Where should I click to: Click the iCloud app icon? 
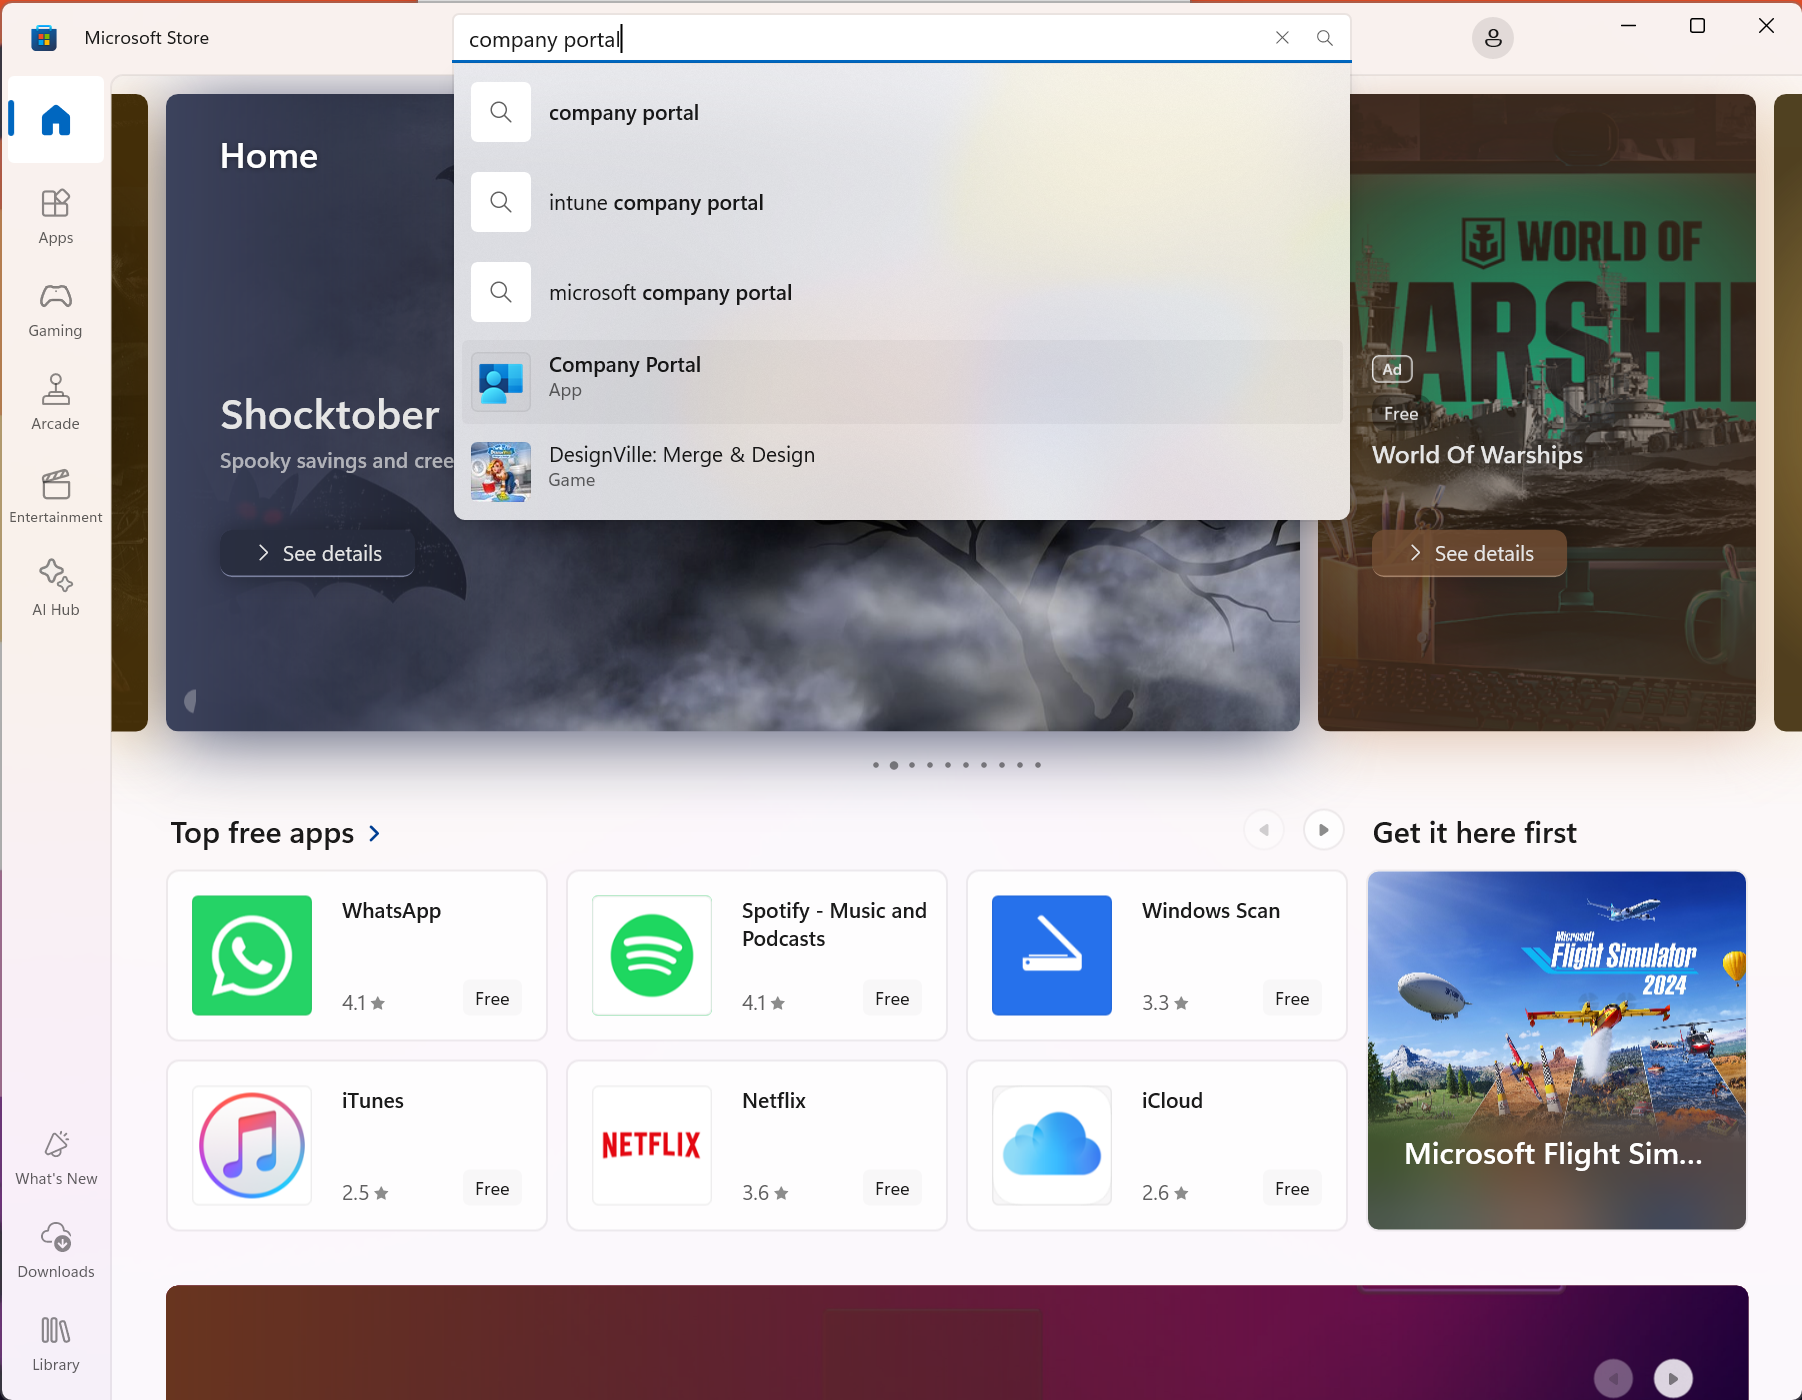tap(1052, 1145)
